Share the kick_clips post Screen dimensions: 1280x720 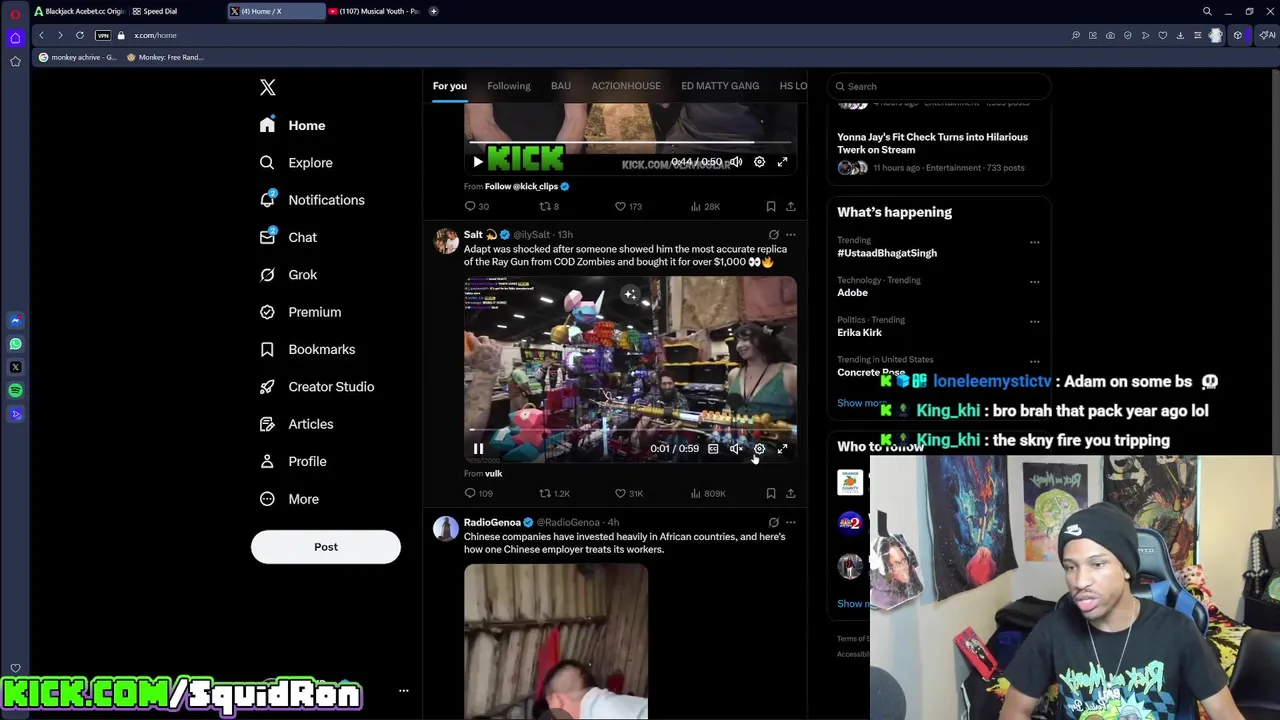click(790, 206)
